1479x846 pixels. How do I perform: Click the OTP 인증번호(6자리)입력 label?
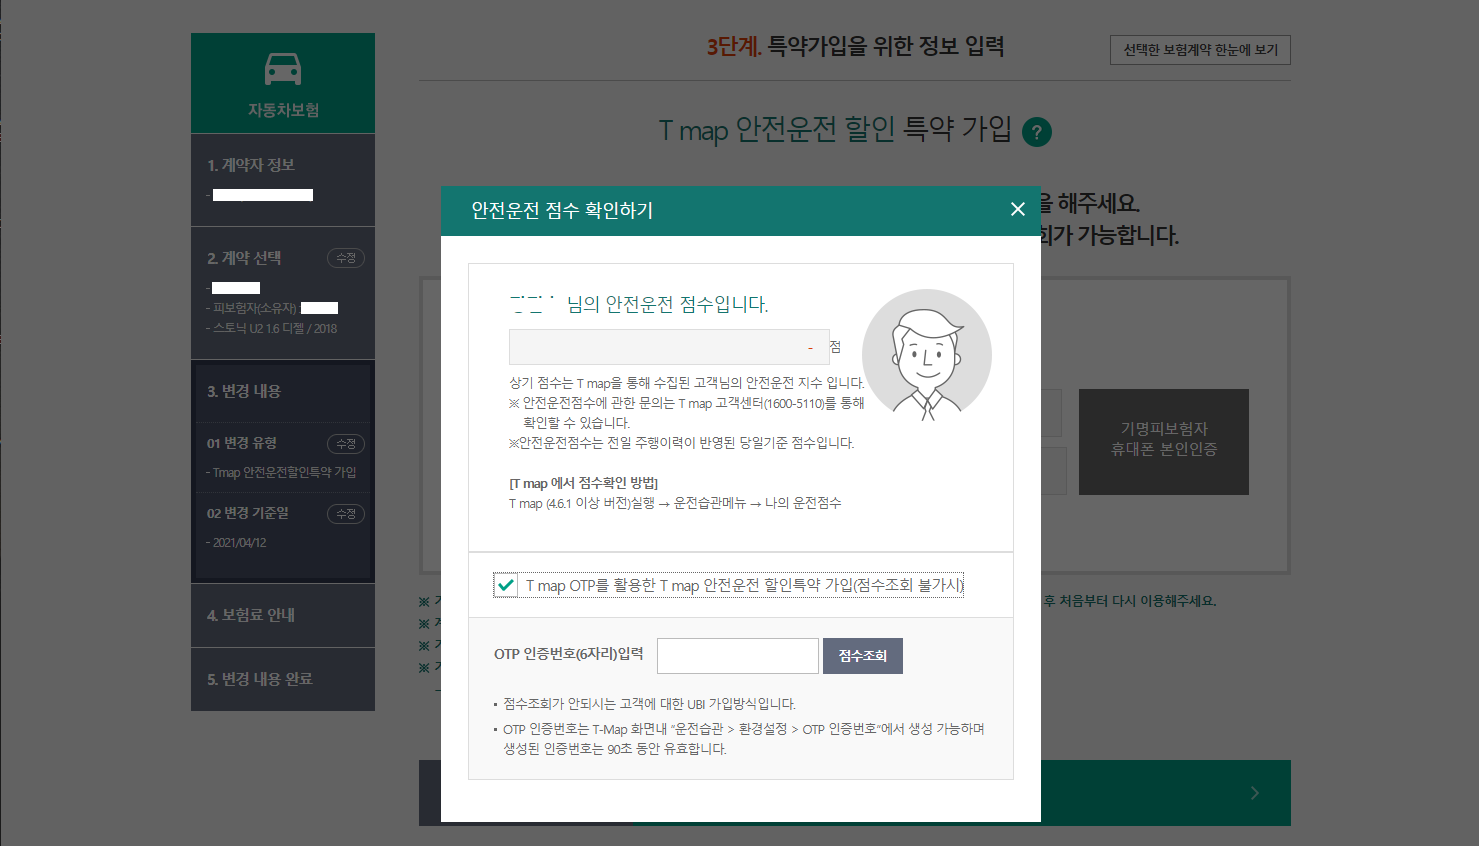click(569, 654)
